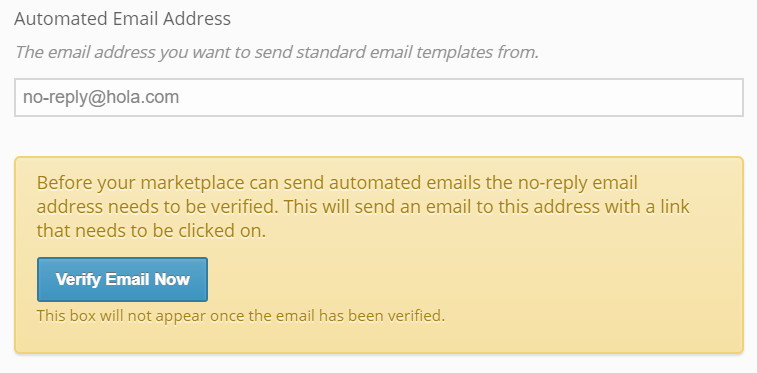Image resolution: width=757 pixels, height=373 pixels.
Task: Click the Verify Email Now button
Action: pyautogui.click(x=122, y=279)
